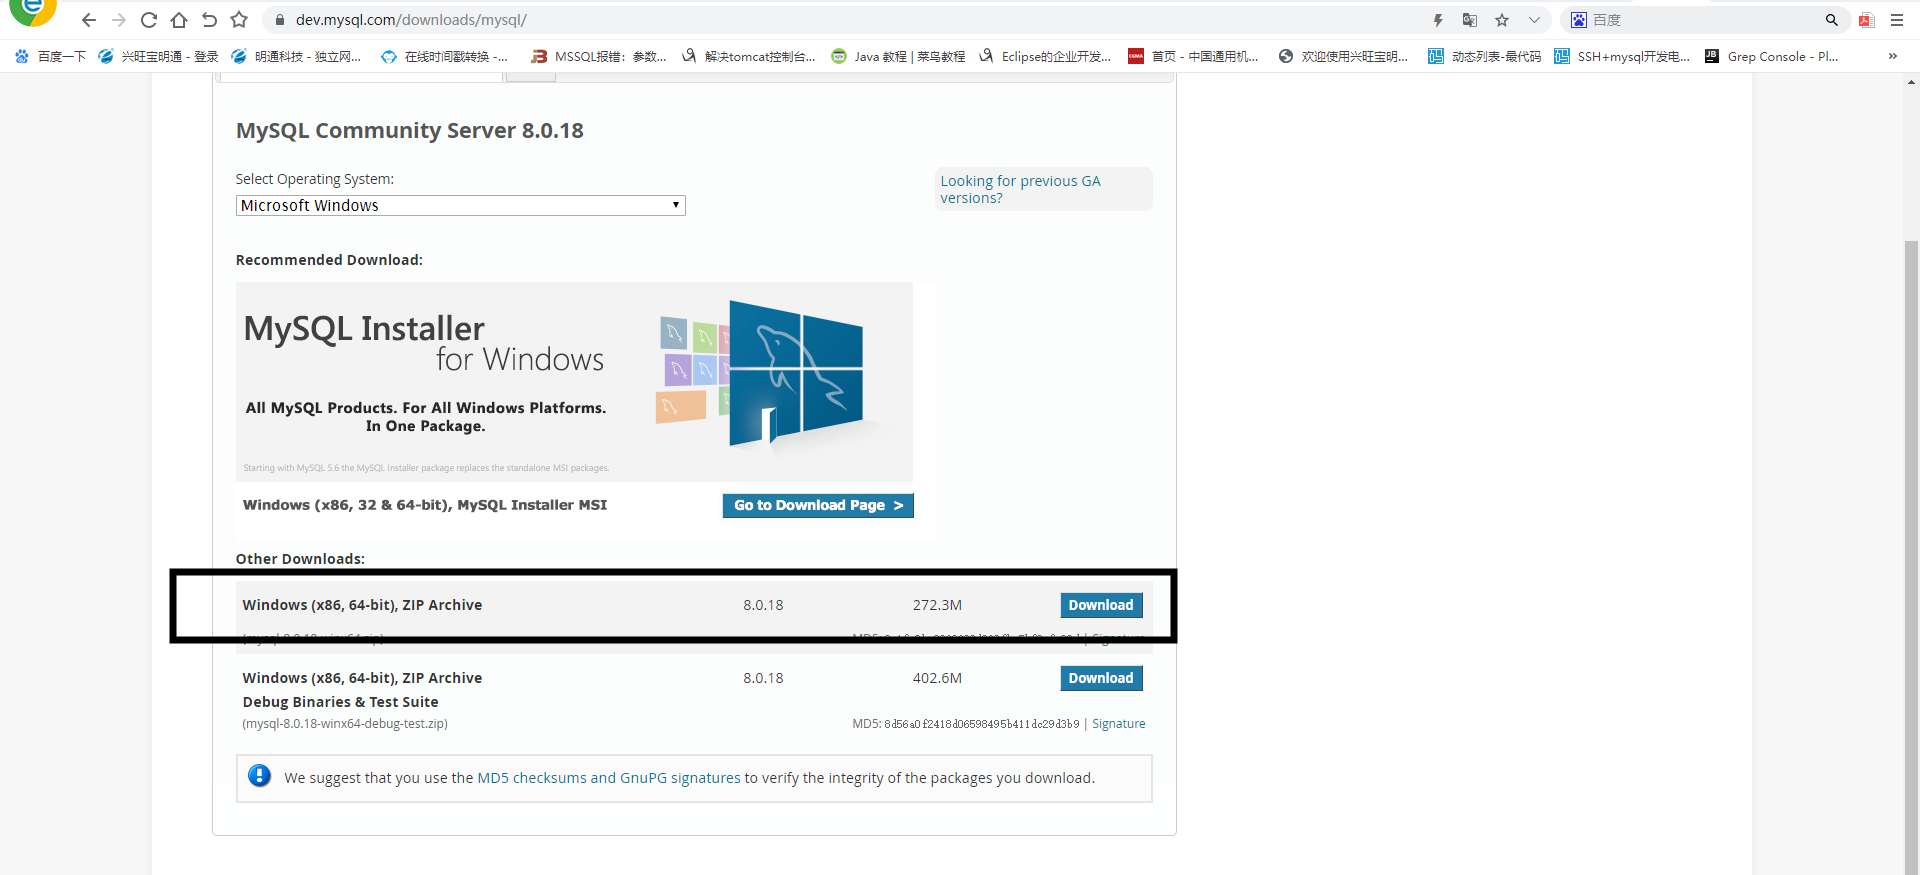Click the Baidu paw search engine icon

1579,20
